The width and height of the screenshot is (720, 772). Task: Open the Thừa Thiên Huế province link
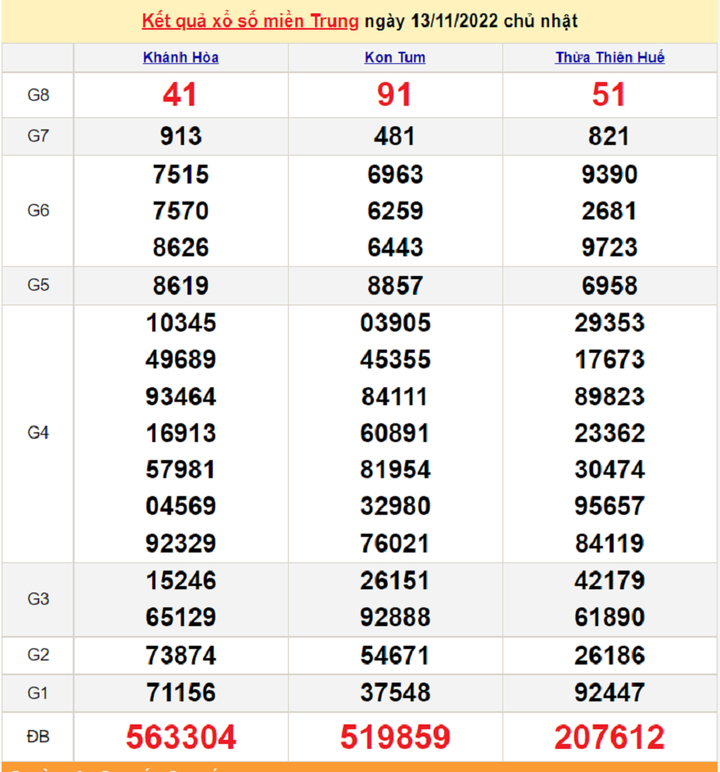pos(609,58)
